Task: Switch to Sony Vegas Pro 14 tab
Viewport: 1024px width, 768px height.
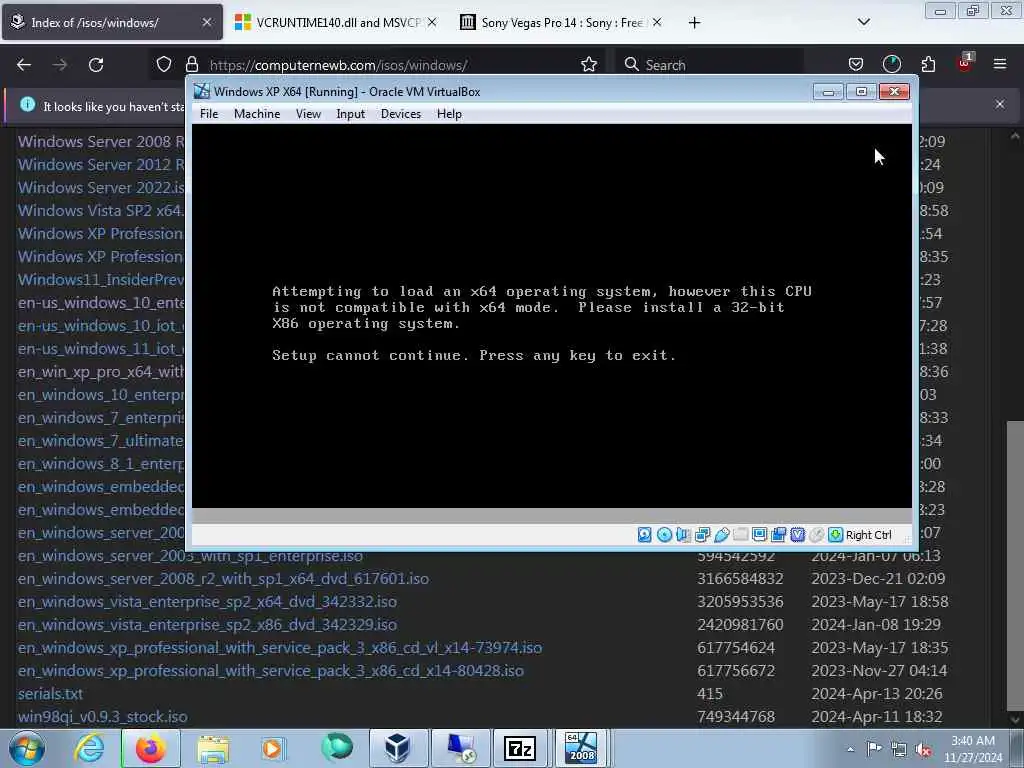Action: pyautogui.click(x=560, y=22)
